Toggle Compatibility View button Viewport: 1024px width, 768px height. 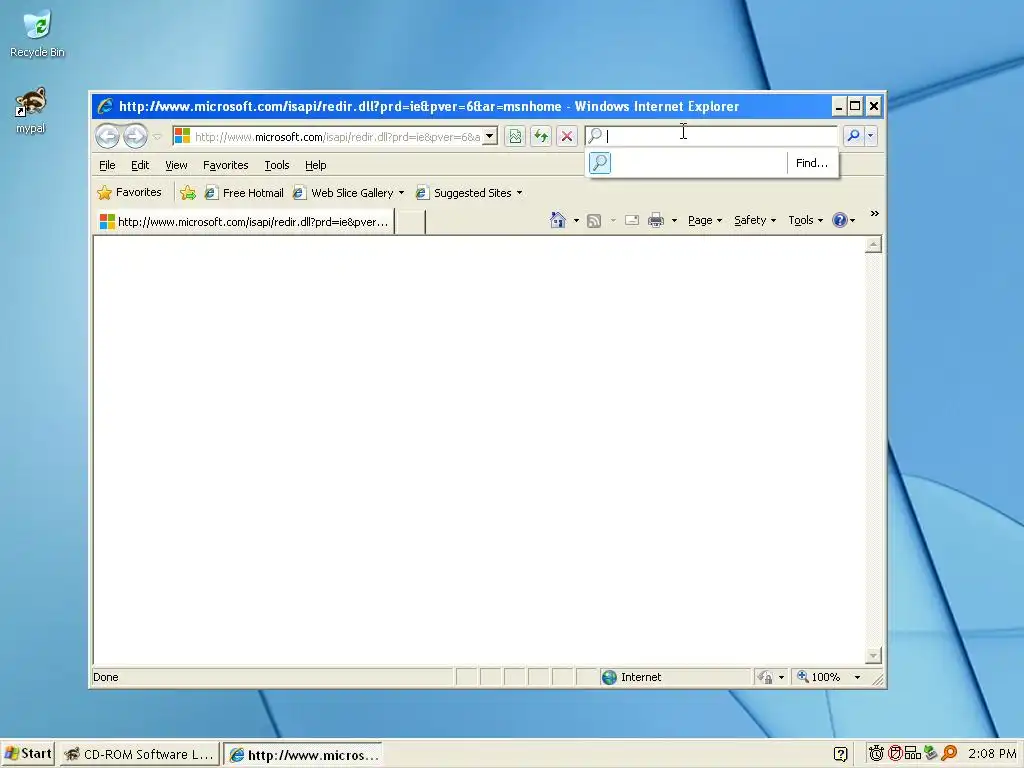click(x=515, y=136)
